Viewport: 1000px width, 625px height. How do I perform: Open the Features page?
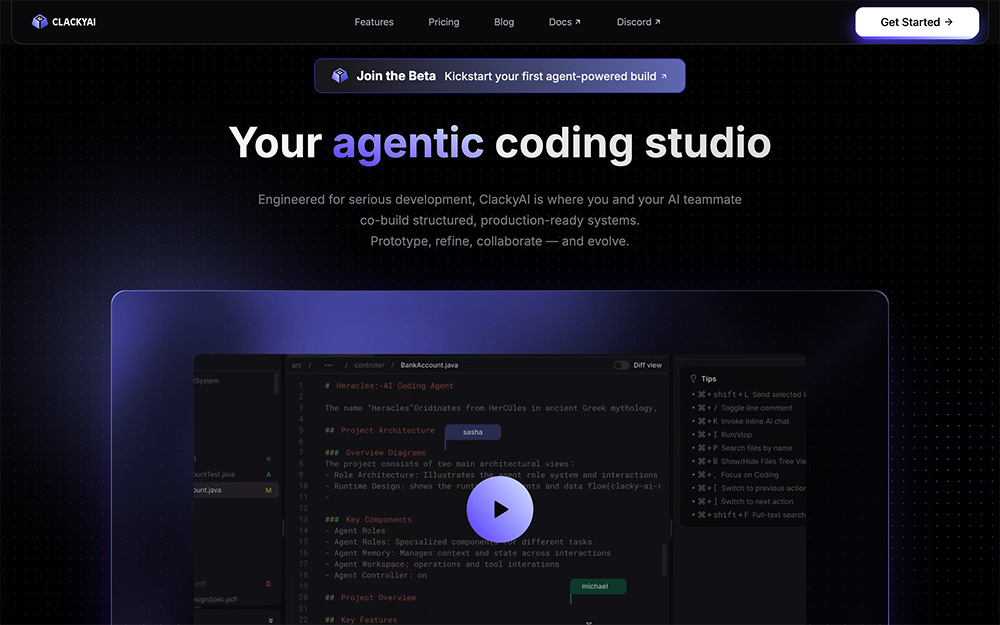click(374, 22)
